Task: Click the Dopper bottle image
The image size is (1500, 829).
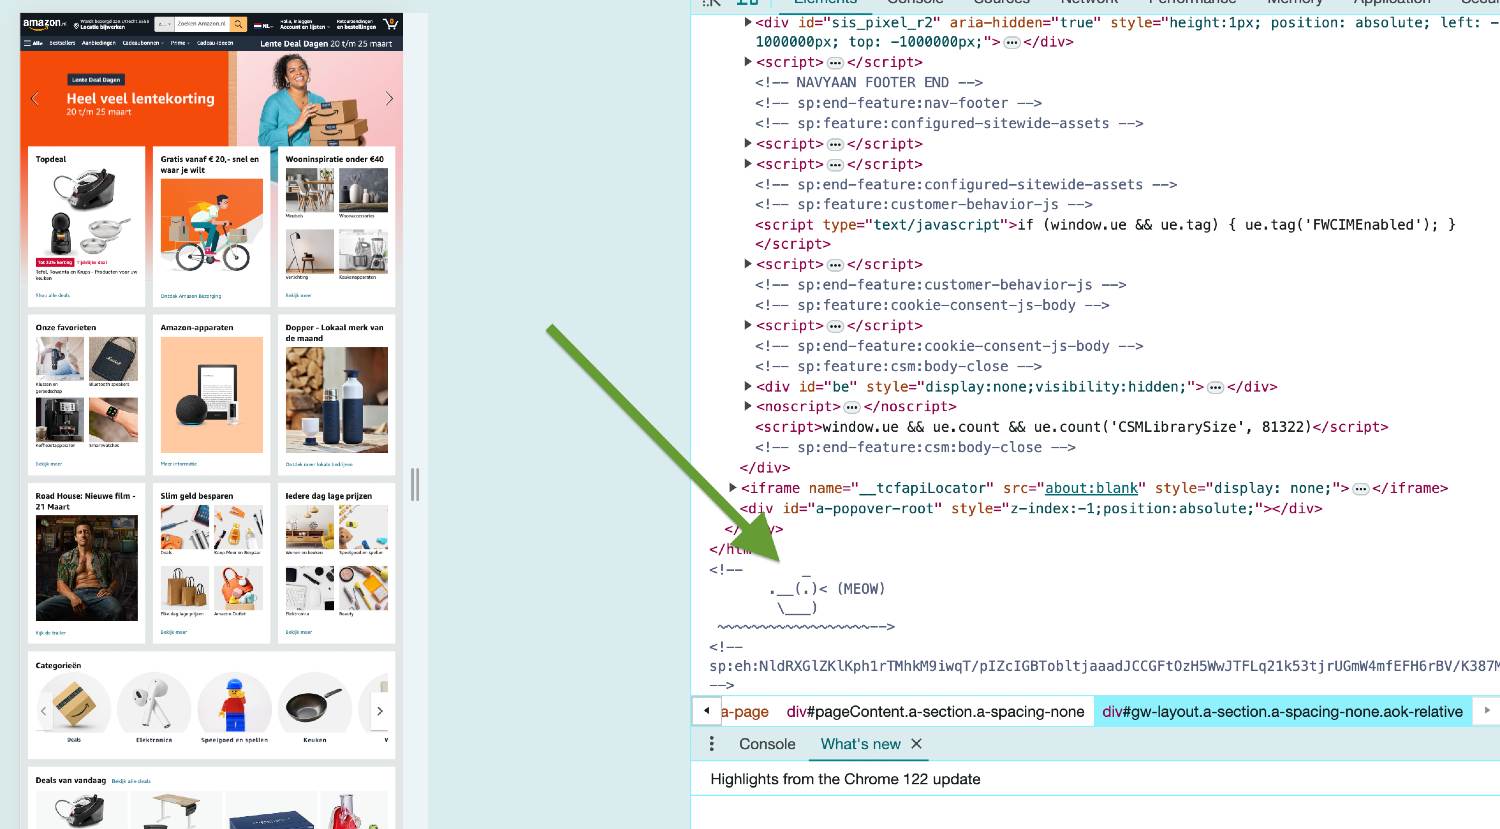Action: pos(337,400)
